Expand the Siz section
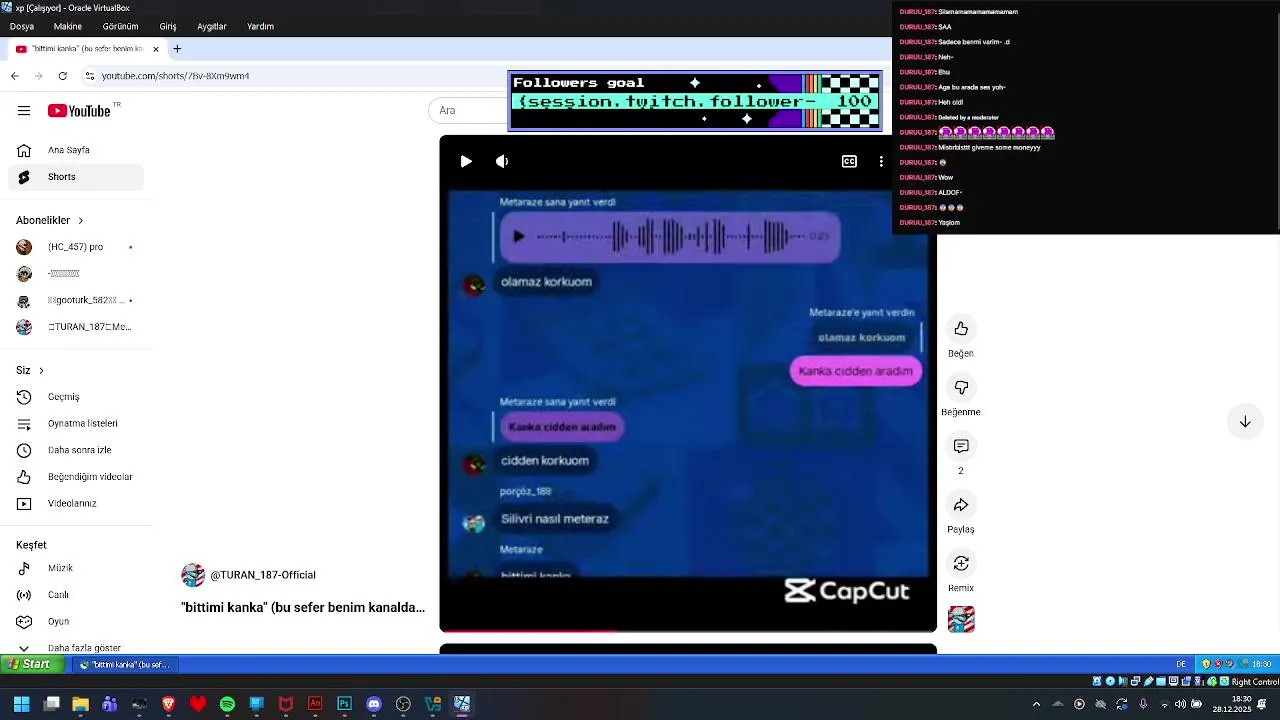 (30, 370)
